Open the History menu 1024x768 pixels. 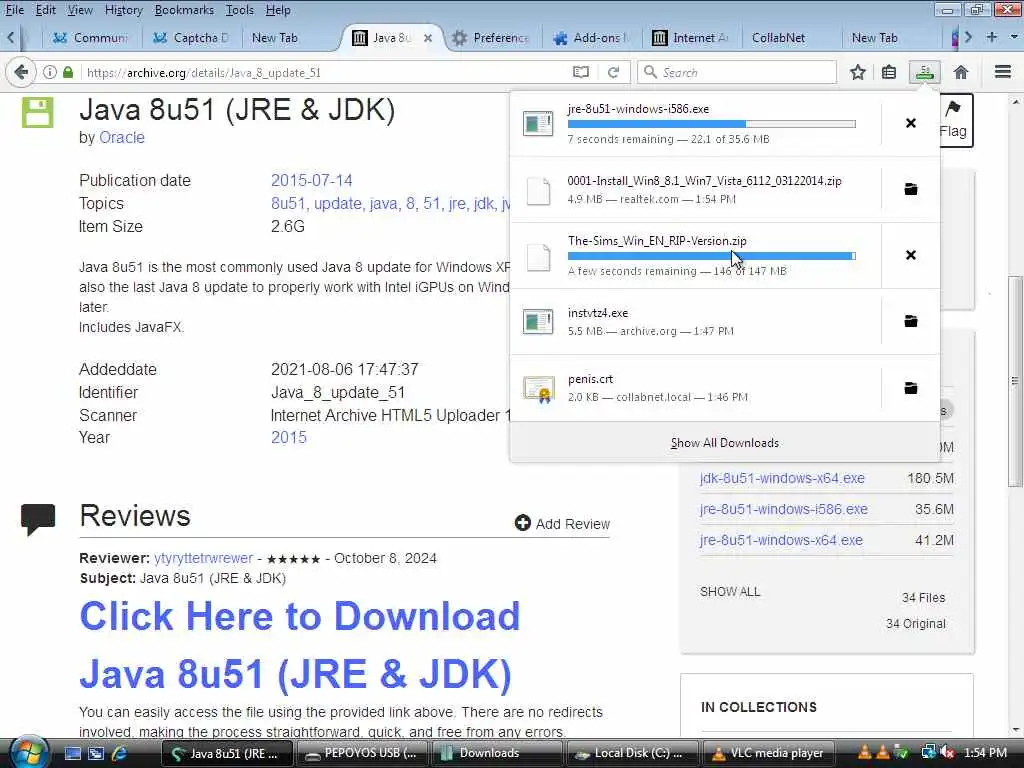coord(123,10)
